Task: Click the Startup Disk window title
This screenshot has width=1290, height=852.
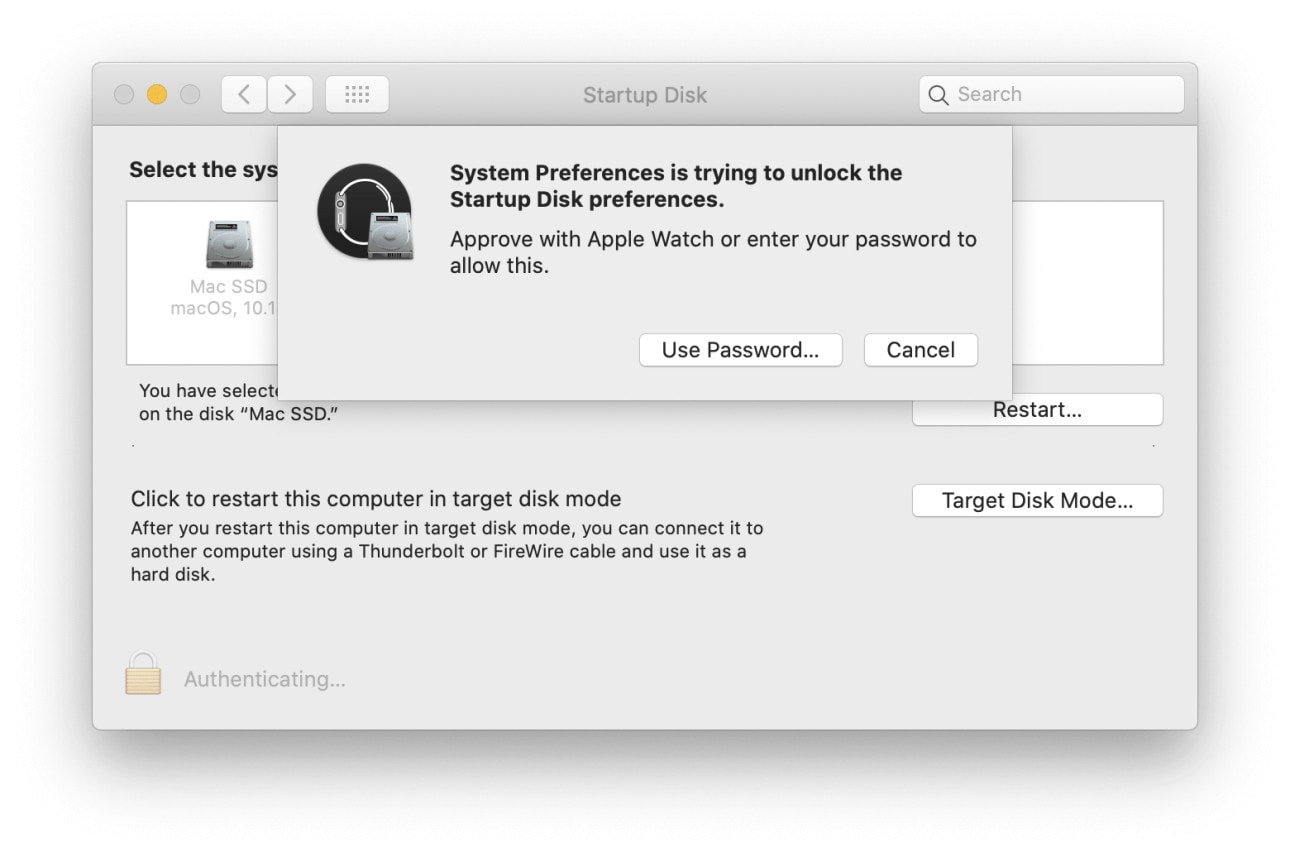Action: pyautogui.click(x=645, y=95)
